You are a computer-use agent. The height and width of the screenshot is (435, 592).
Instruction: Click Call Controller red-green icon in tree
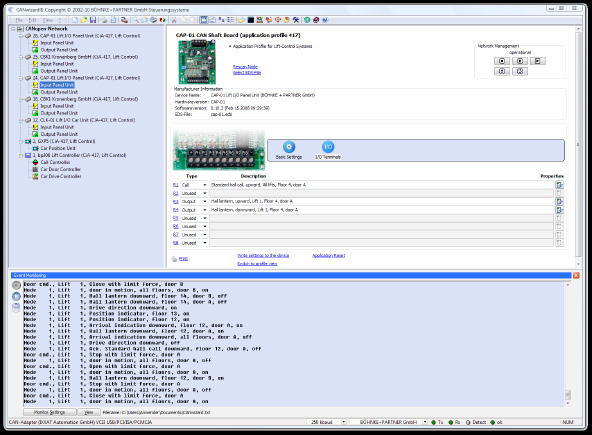coord(35,162)
